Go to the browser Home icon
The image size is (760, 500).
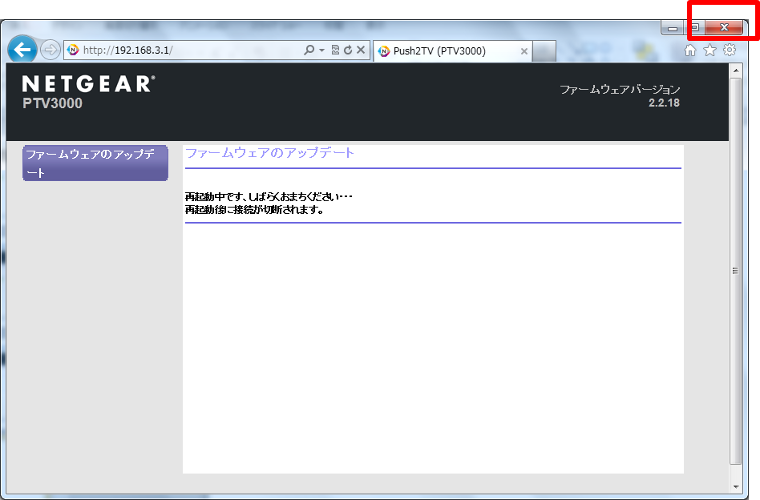690,50
